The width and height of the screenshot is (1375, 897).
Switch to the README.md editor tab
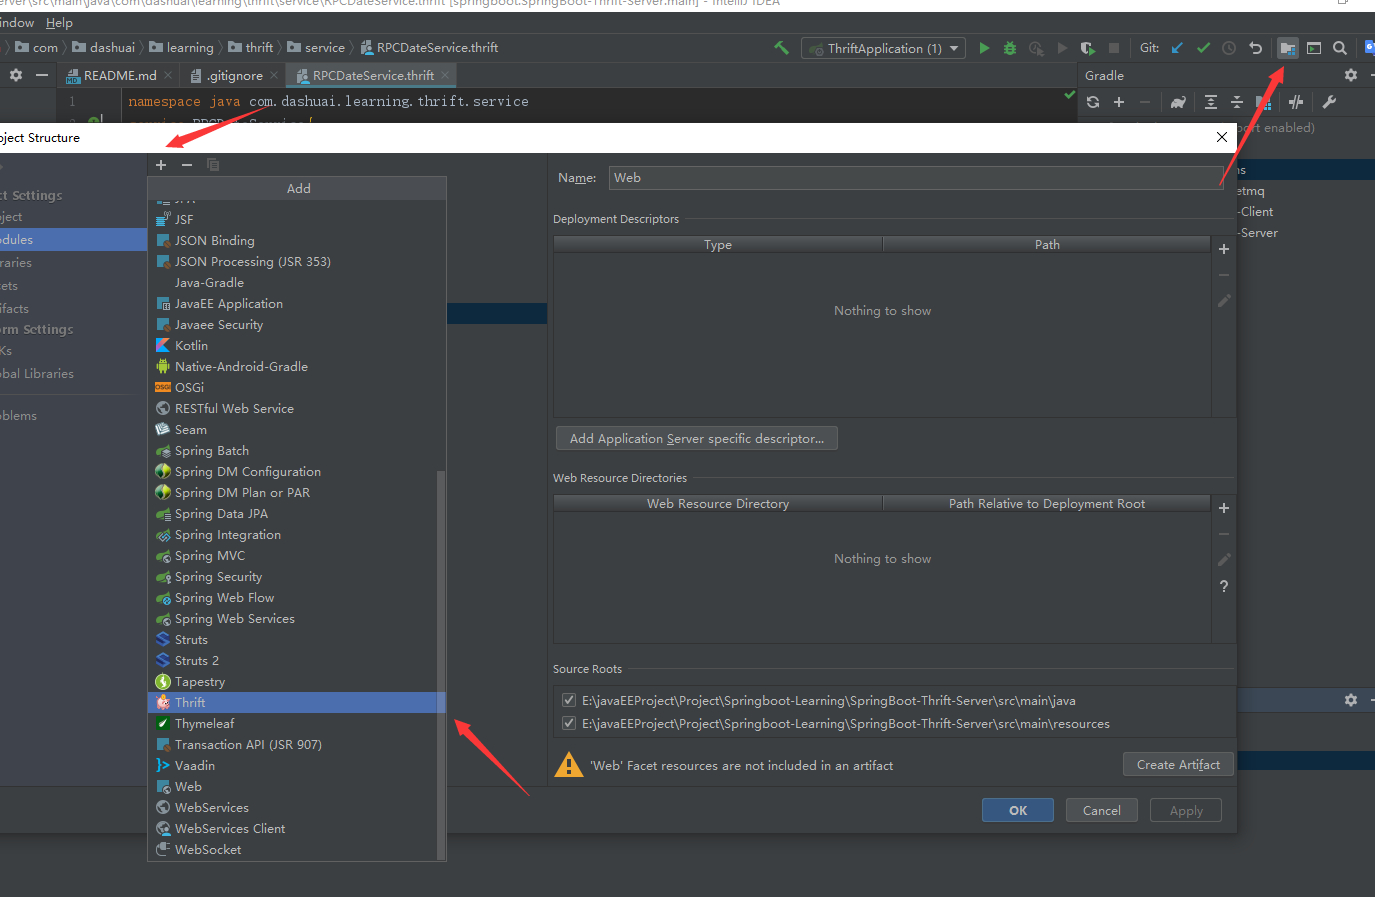[x=118, y=74]
